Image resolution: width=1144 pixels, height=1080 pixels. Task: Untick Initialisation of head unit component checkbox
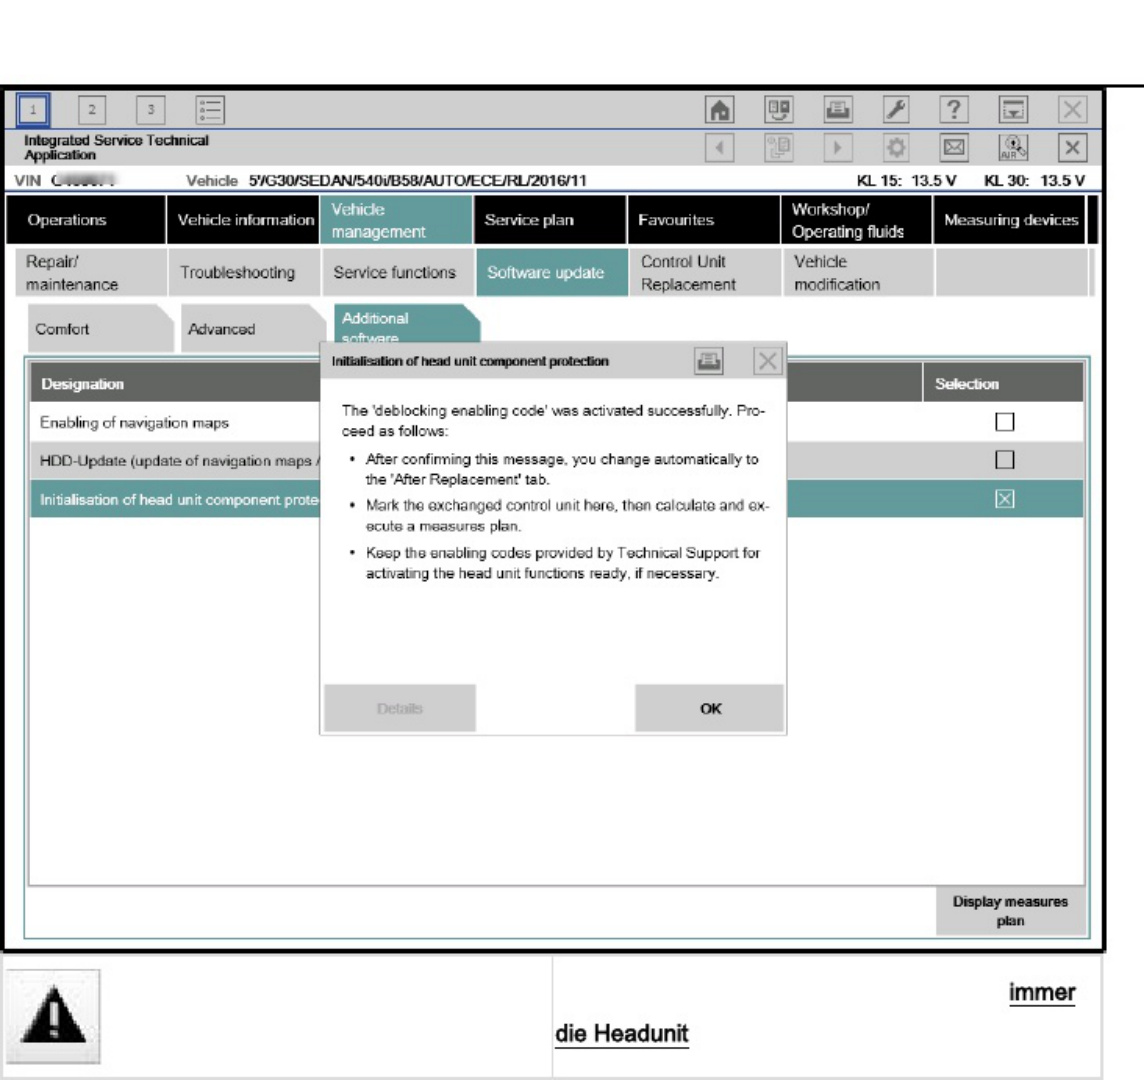pos(1005,499)
